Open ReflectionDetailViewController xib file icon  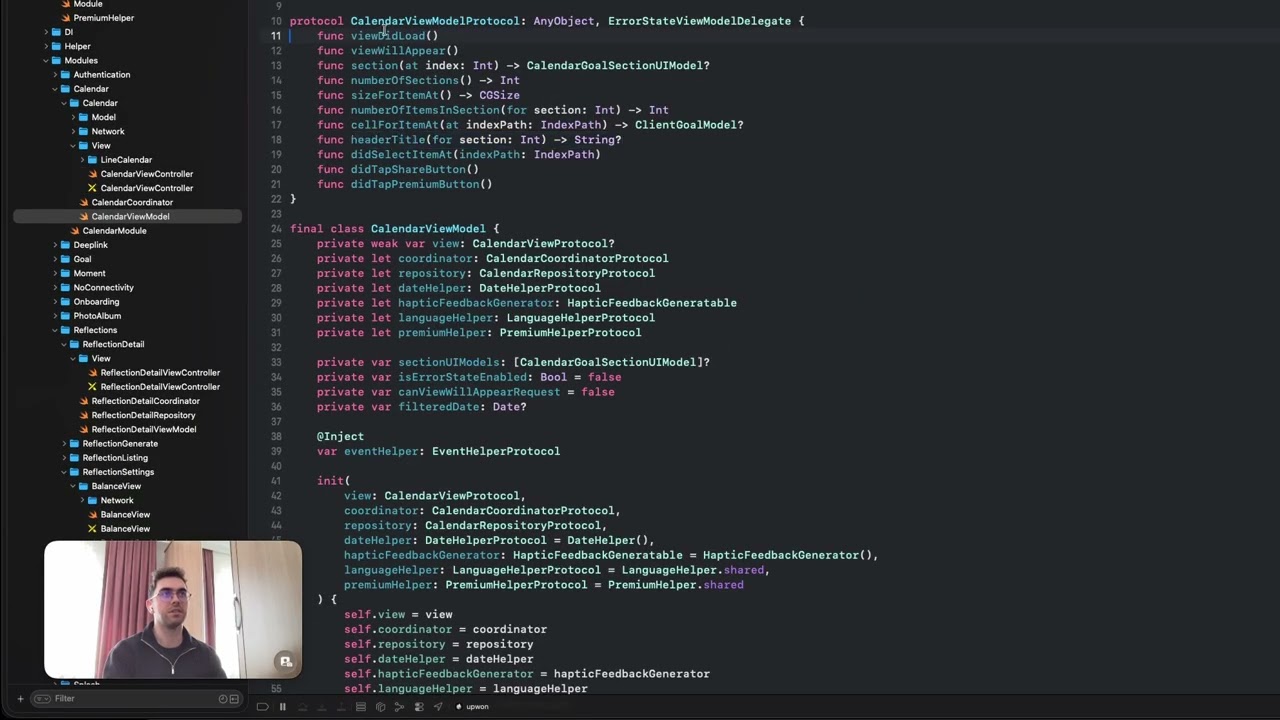pyautogui.click(x=92, y=386)
